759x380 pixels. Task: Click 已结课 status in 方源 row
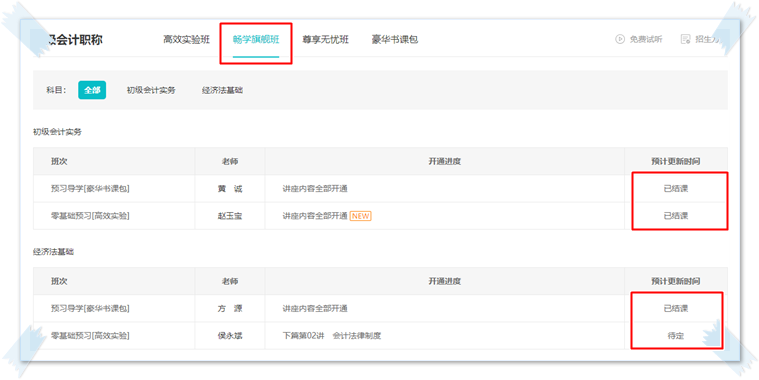pyautogui.click(x=676, y=308)
